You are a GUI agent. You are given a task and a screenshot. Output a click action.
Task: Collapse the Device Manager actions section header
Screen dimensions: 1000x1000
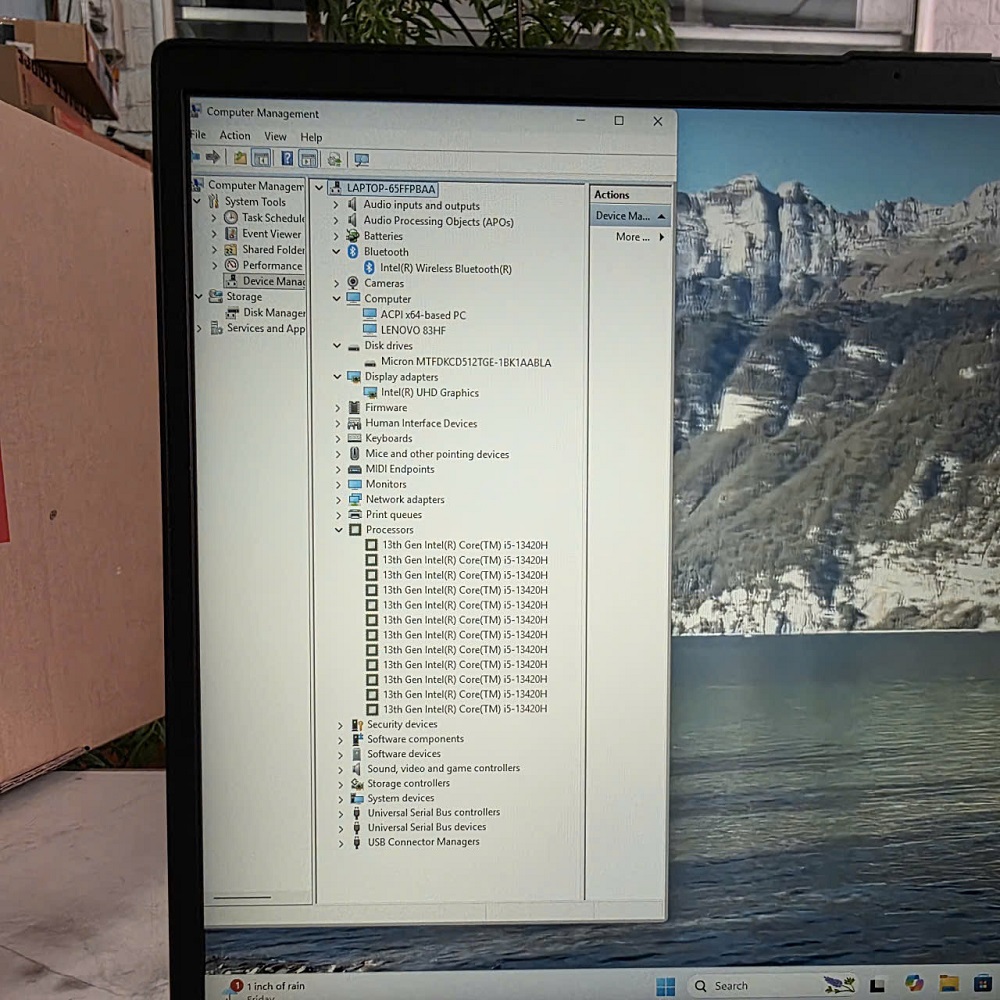661,216
